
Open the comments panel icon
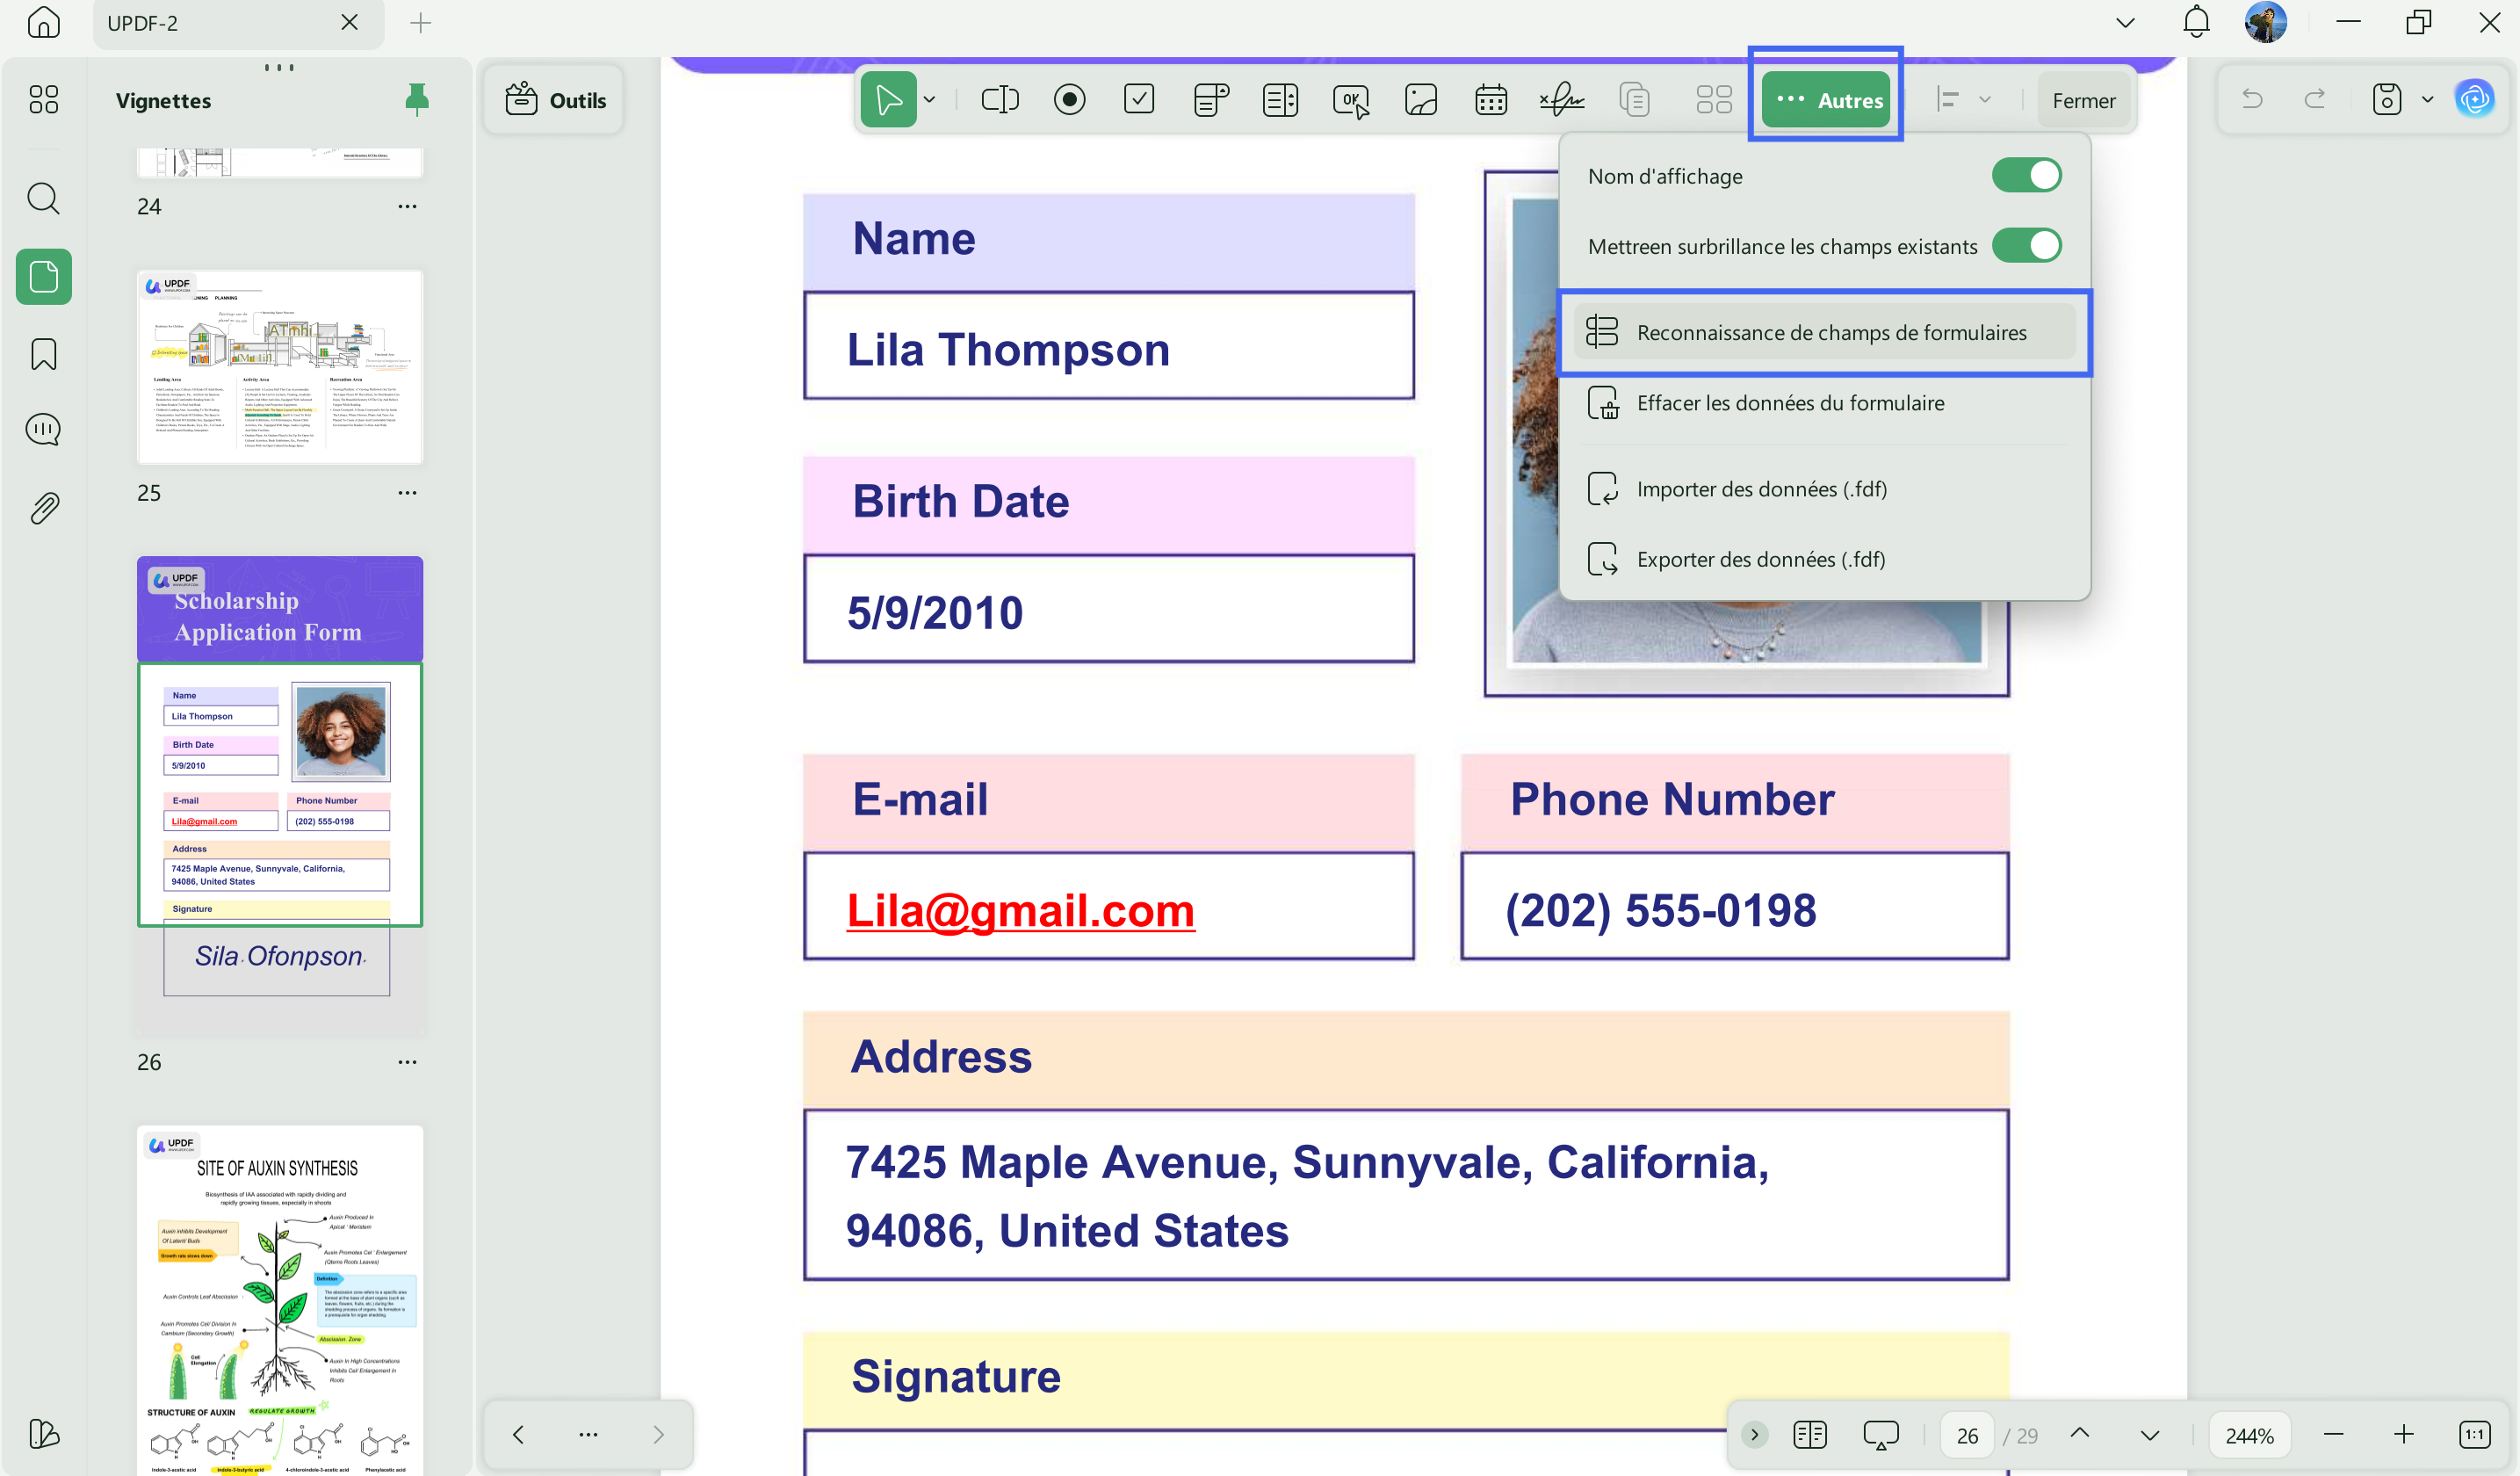click(x=43, y=430)
